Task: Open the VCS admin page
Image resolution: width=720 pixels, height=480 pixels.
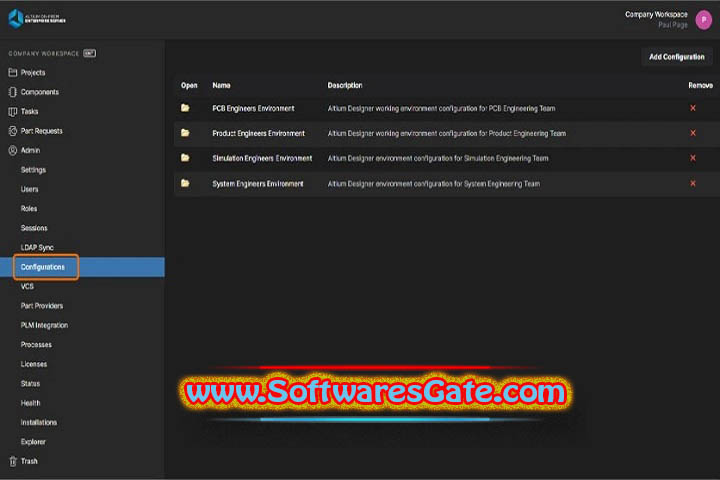Action: point(27,286)
